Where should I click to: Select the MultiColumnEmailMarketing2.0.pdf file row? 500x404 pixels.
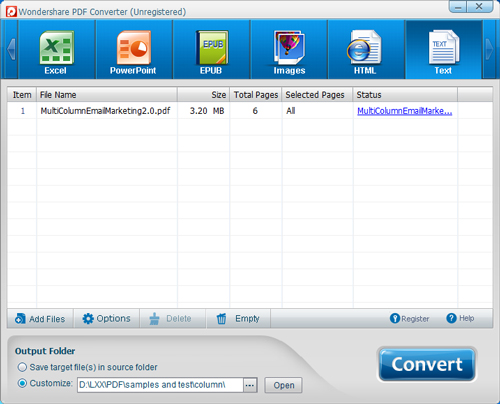point(250,111)
